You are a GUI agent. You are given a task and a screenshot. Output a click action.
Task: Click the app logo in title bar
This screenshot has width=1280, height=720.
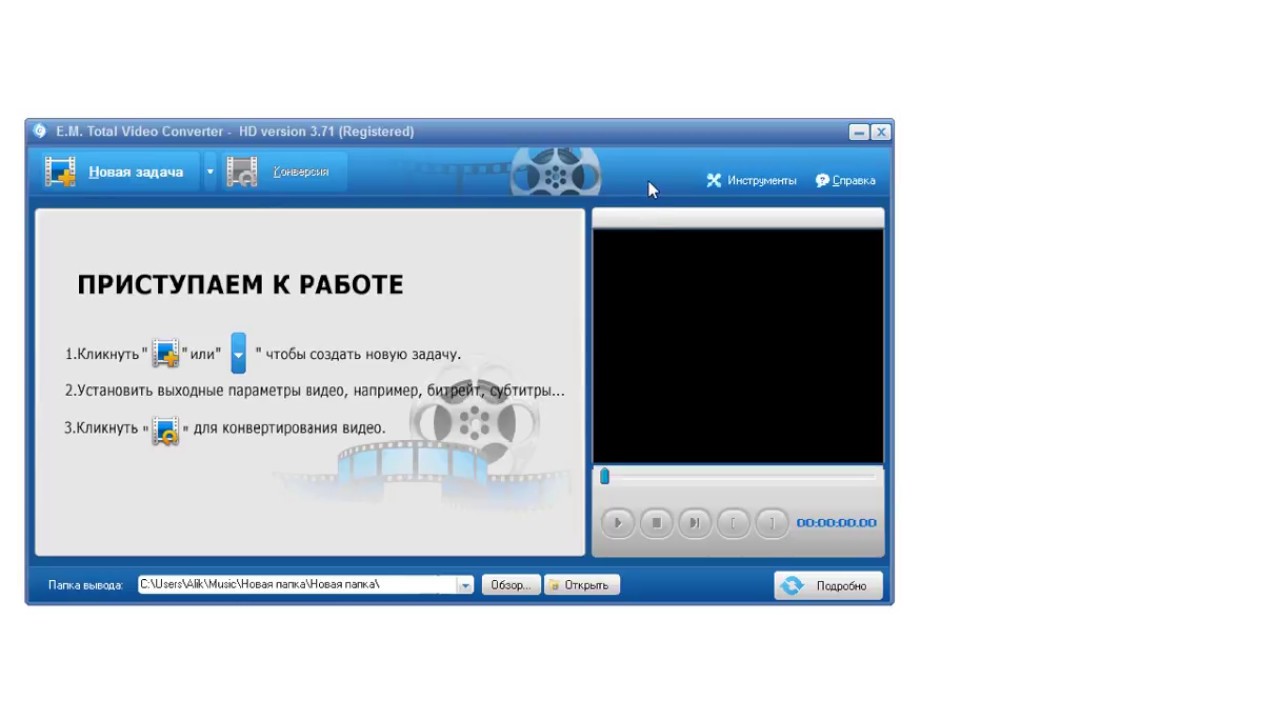click(x=39, y=131)
